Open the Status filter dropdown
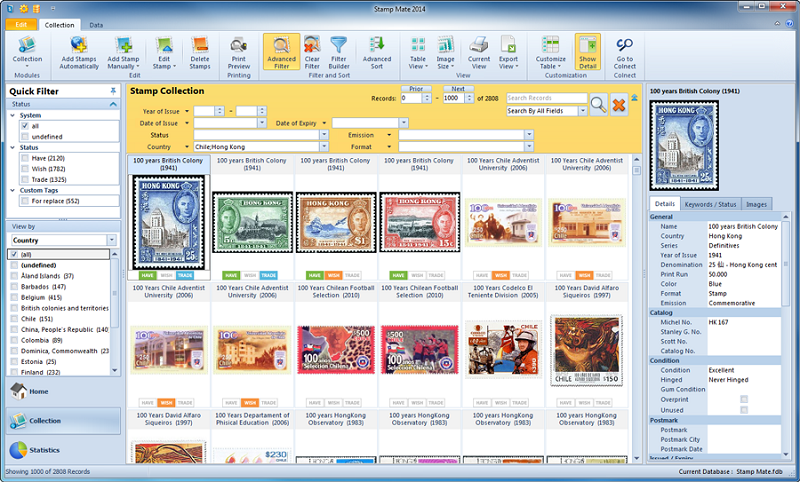This screenshot has width=800, height=482. pyautogui.click(x=324, y=135)
